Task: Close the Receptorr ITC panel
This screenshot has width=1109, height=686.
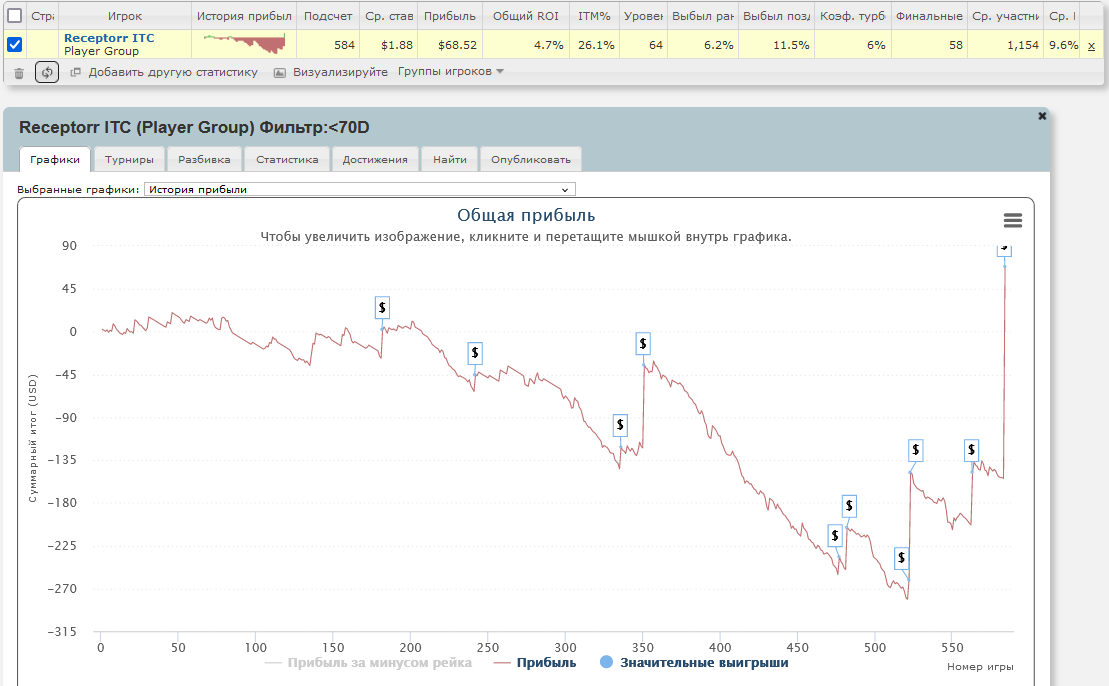Action: pos(1042,116)
